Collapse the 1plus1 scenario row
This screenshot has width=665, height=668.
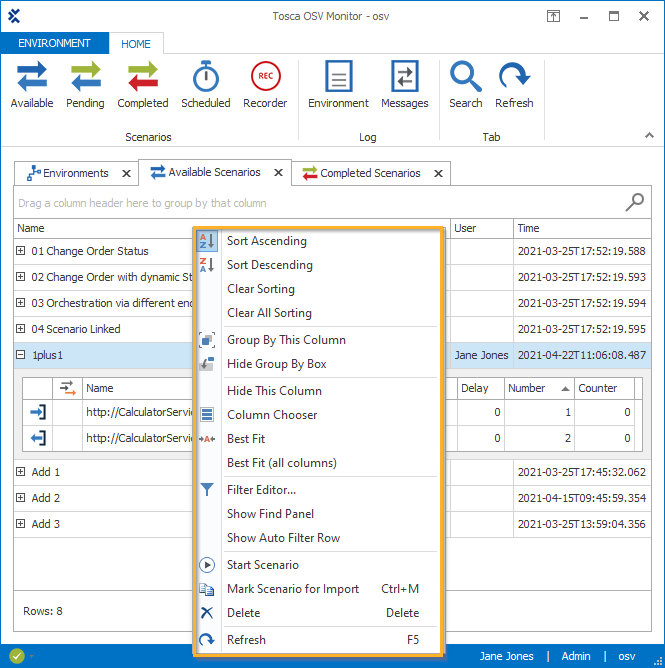[21, 355]
